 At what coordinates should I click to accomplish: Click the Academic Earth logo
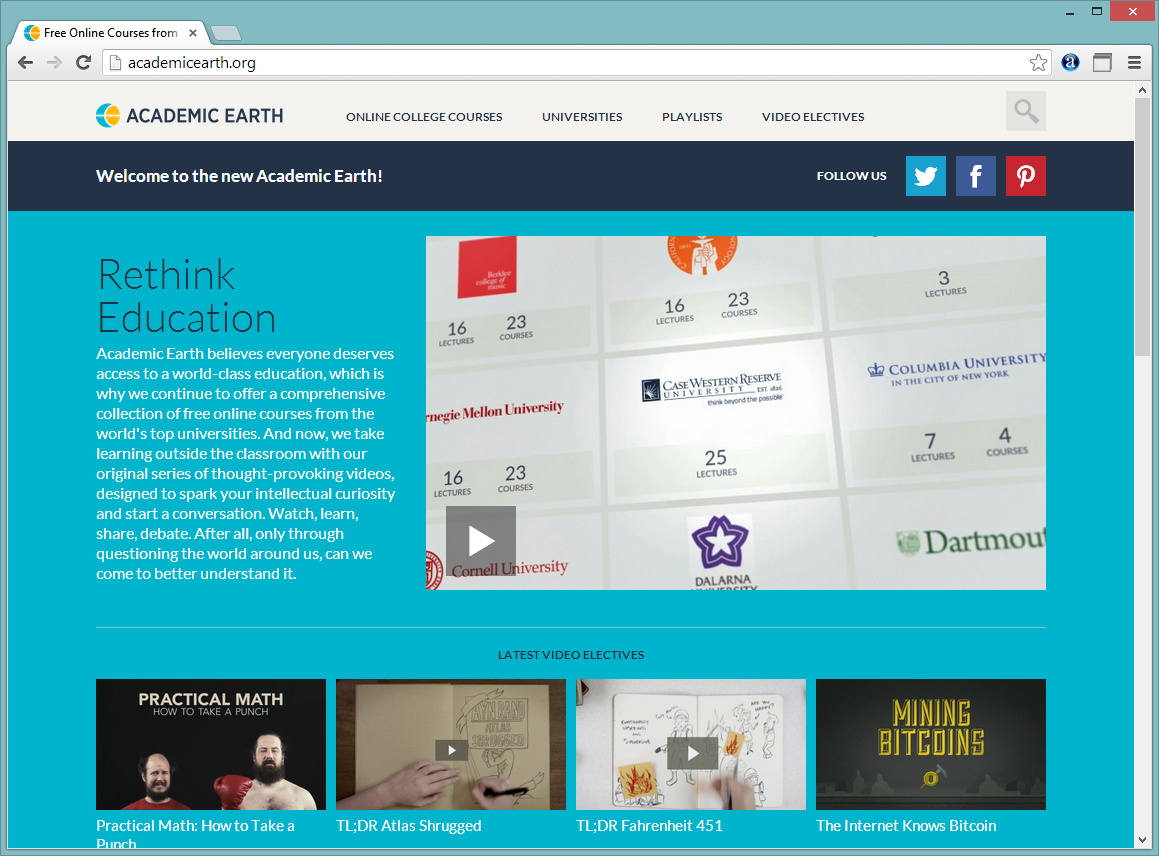pyautogui.click(x=189, y=115)
